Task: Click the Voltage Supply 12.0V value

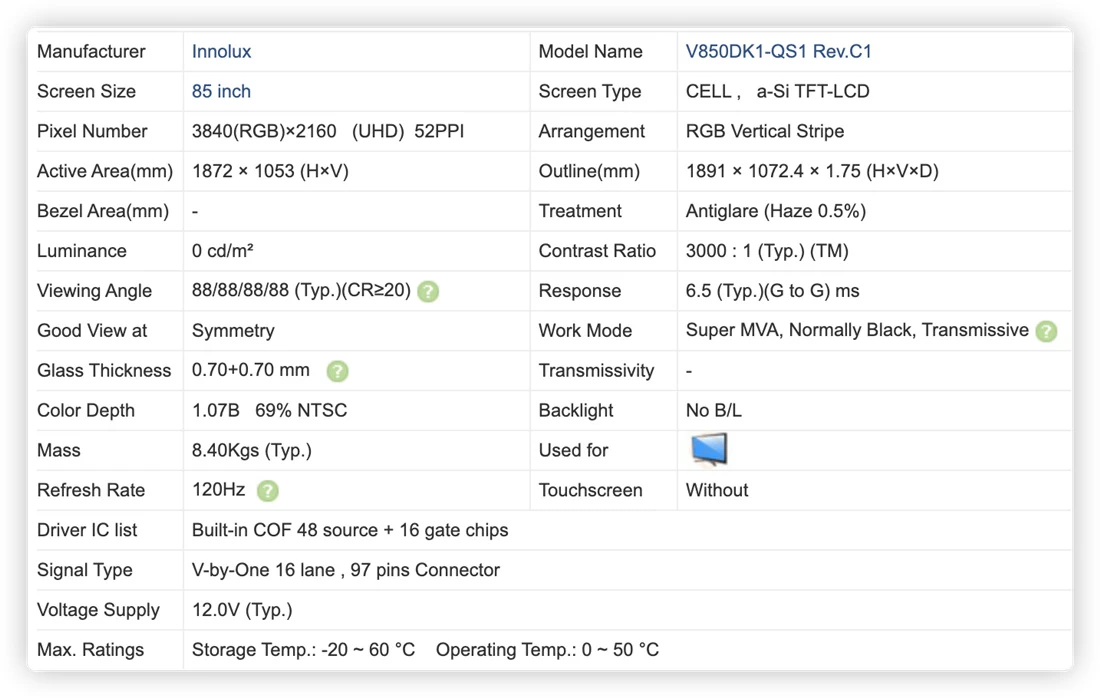Action: pyautogui.click(x=242, y=610)
